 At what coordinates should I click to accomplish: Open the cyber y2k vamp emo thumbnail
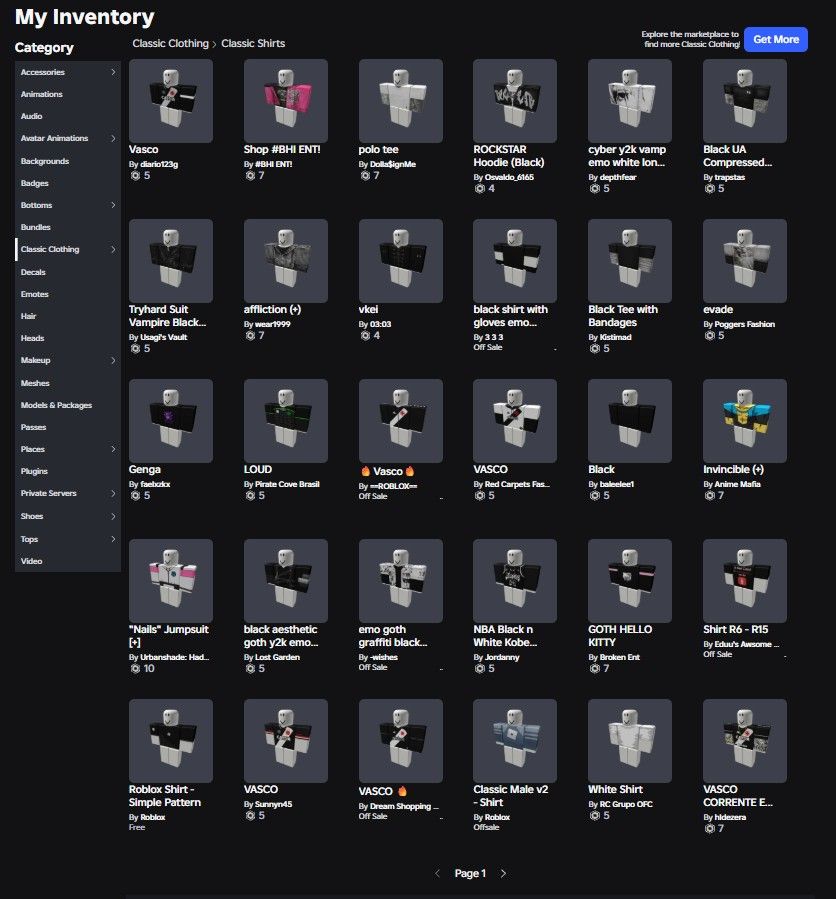coord(630,100)
